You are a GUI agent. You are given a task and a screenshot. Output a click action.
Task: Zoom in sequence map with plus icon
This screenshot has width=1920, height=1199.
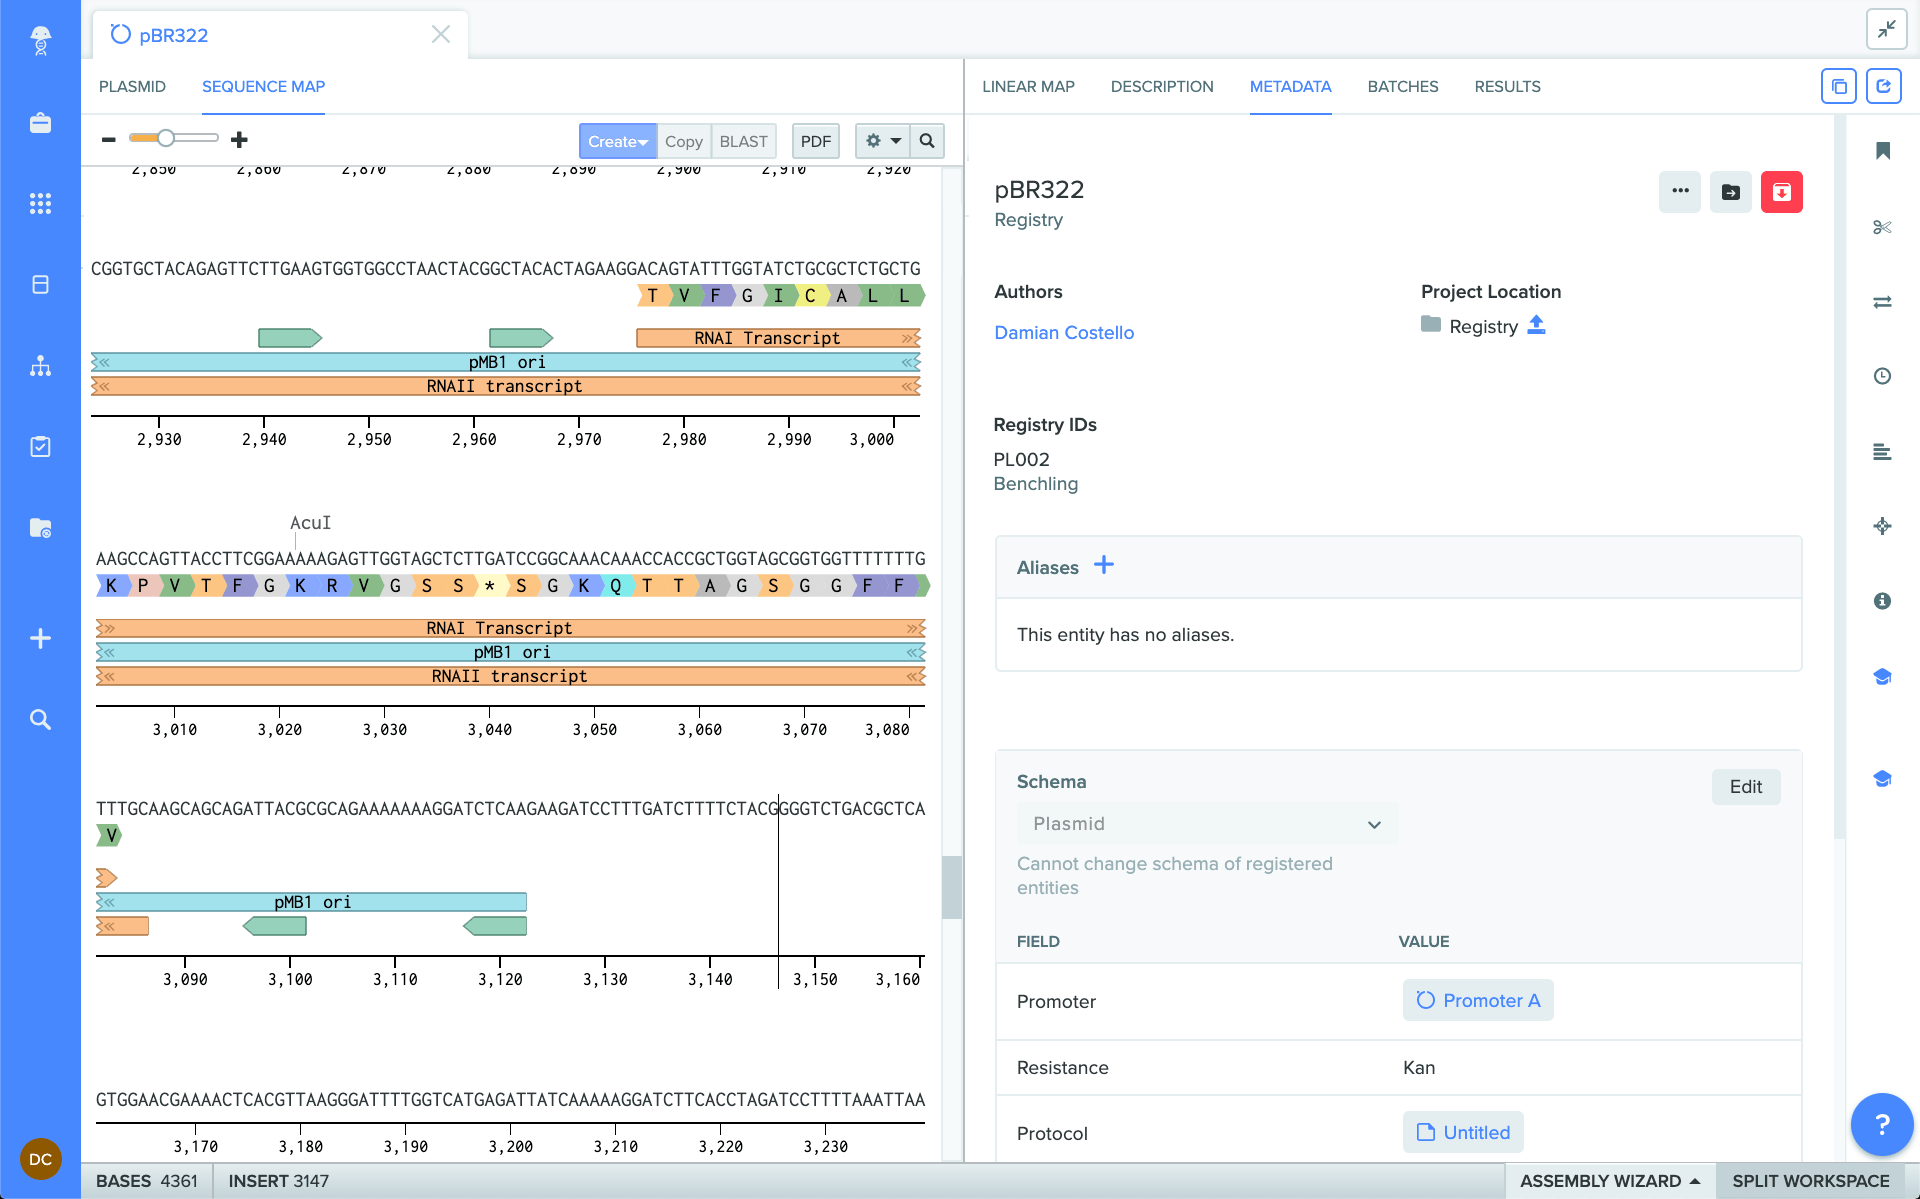239,140
